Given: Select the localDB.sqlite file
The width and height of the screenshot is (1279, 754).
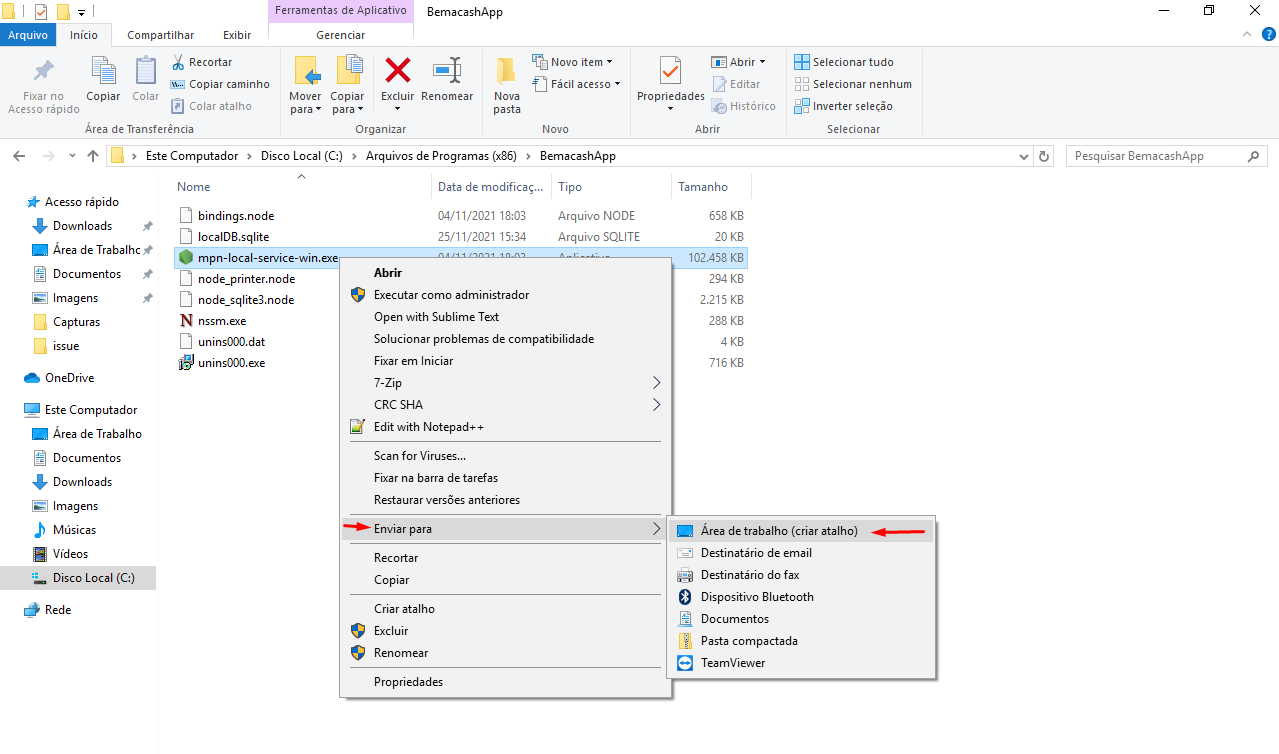Looking at the screenshot, I should pyautogui.click(x=233, y=237).
